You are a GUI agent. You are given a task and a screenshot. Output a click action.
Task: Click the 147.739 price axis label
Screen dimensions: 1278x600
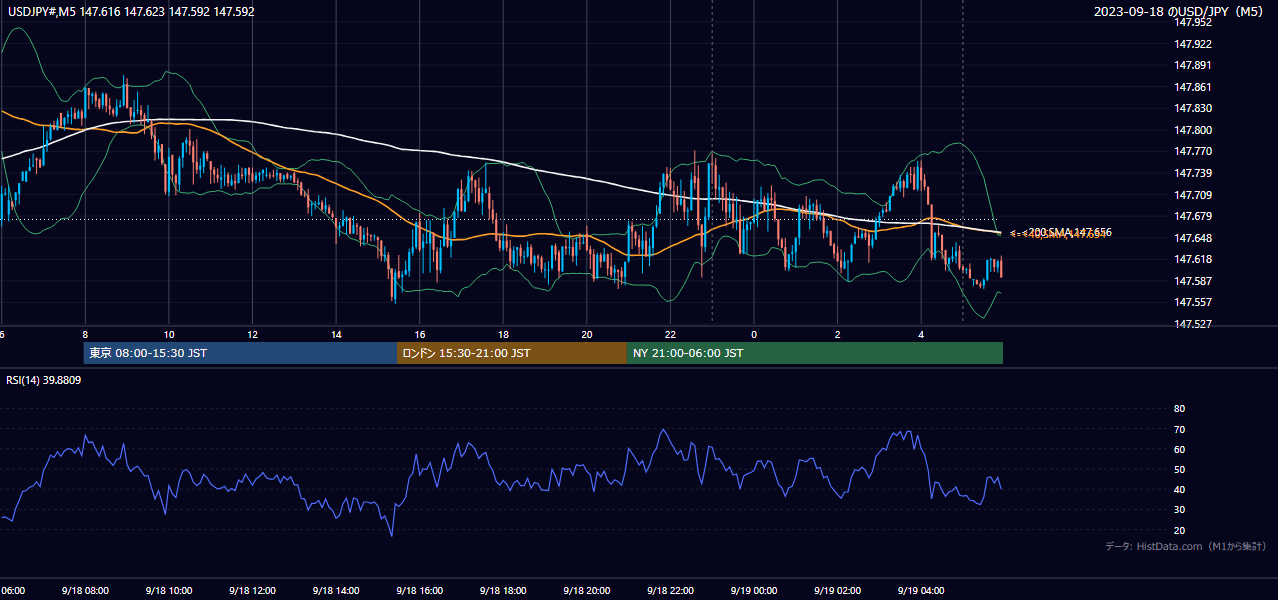tap(1194, 173)
